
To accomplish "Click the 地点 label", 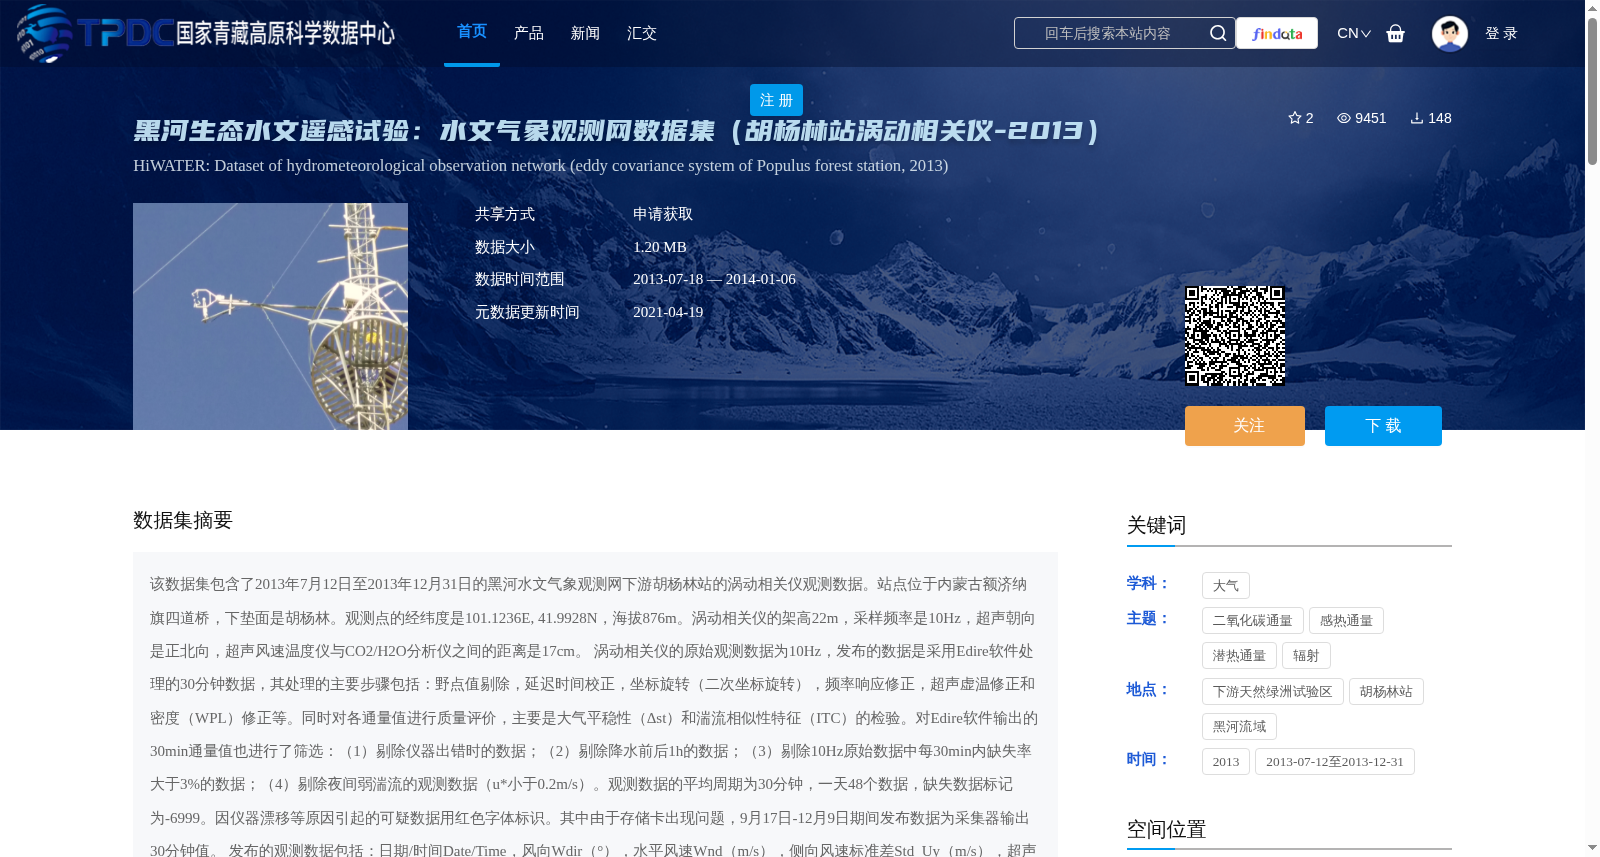I will point(1147,689).
